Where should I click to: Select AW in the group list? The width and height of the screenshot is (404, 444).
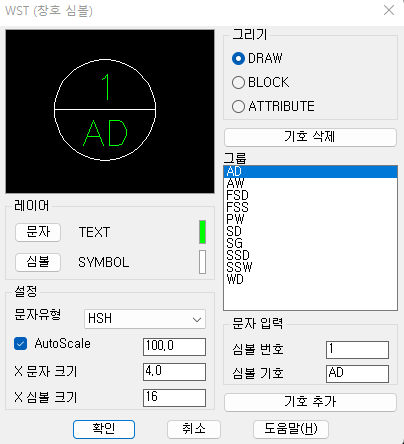tap(310, 183)
